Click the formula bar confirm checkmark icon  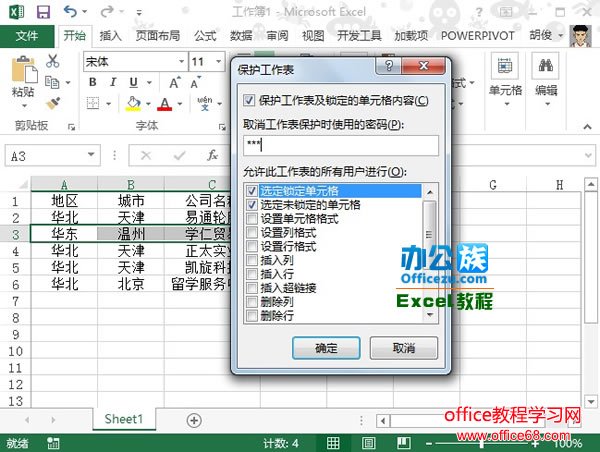pos(179,155)
